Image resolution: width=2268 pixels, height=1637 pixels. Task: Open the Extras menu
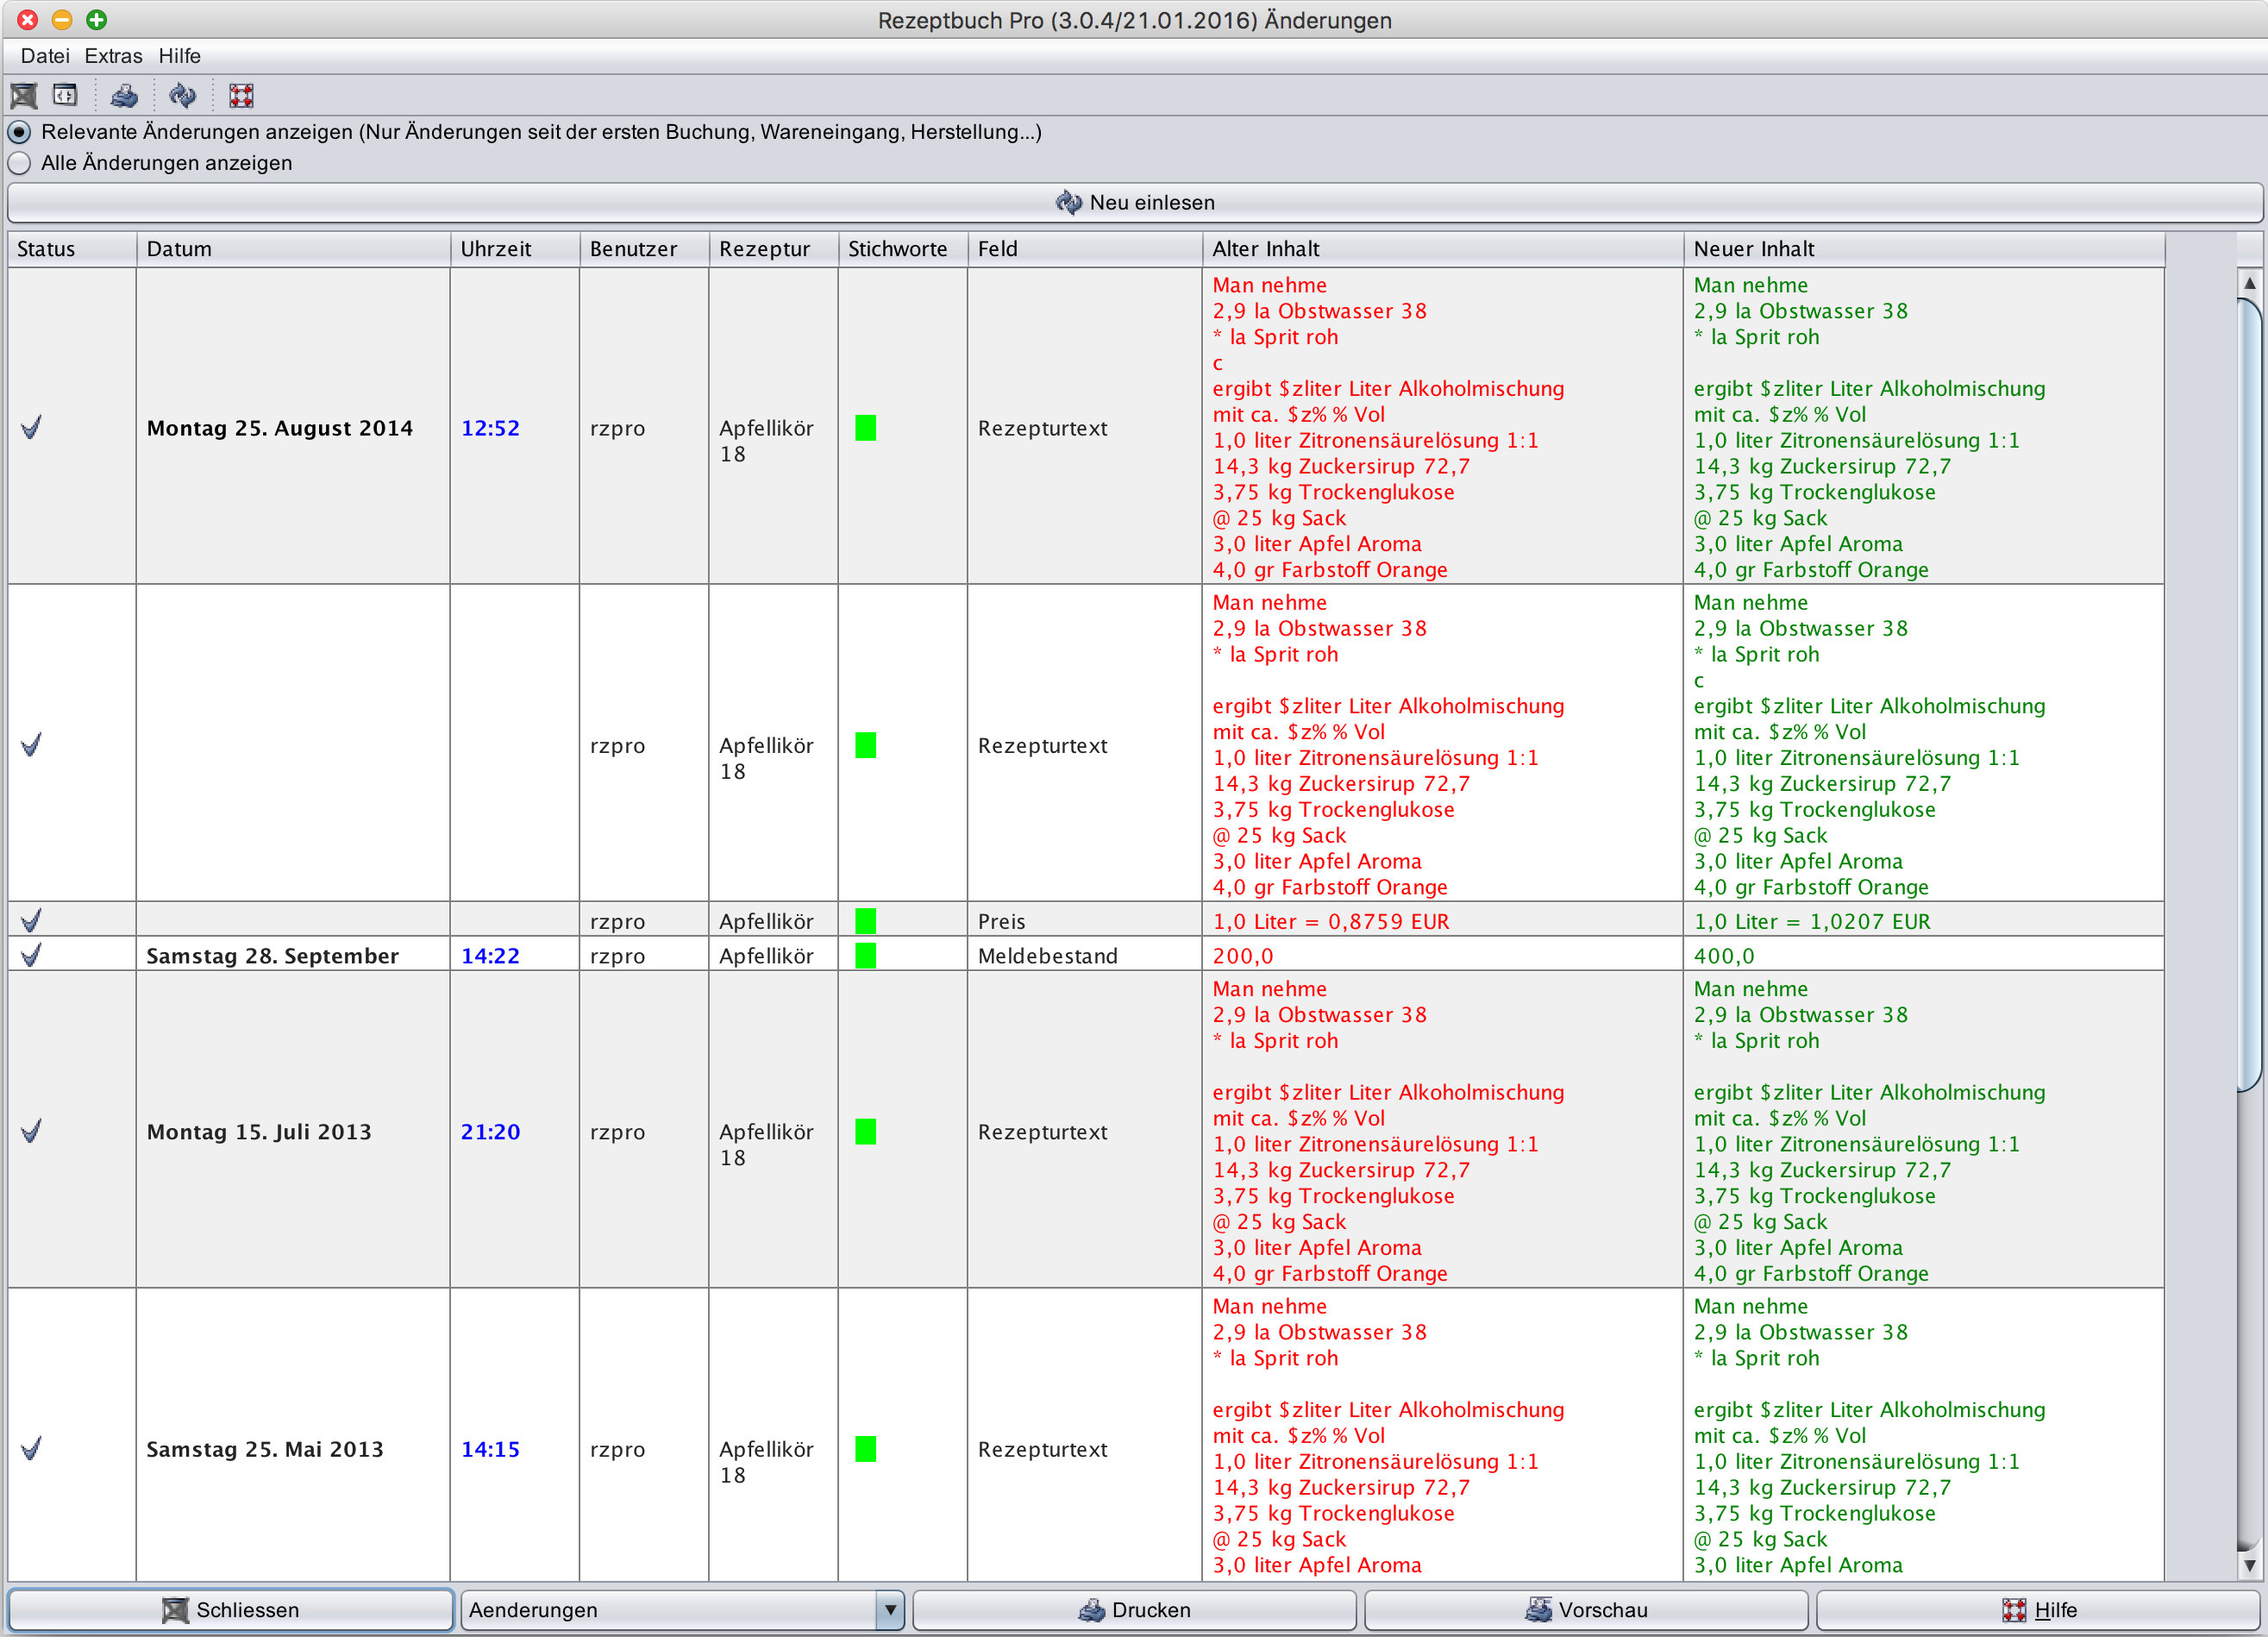pyautogui.click(x=113, y=56)
